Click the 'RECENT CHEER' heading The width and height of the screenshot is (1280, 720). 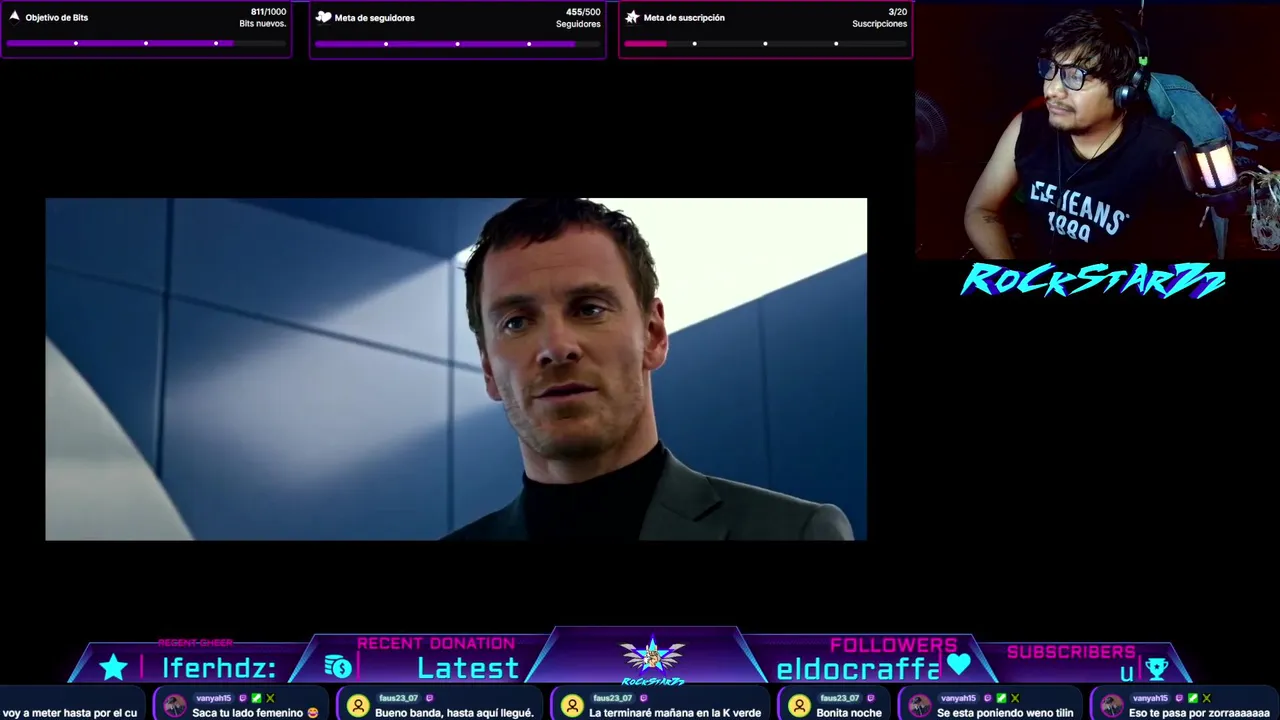pyautogui.click(x=195, y=643)
